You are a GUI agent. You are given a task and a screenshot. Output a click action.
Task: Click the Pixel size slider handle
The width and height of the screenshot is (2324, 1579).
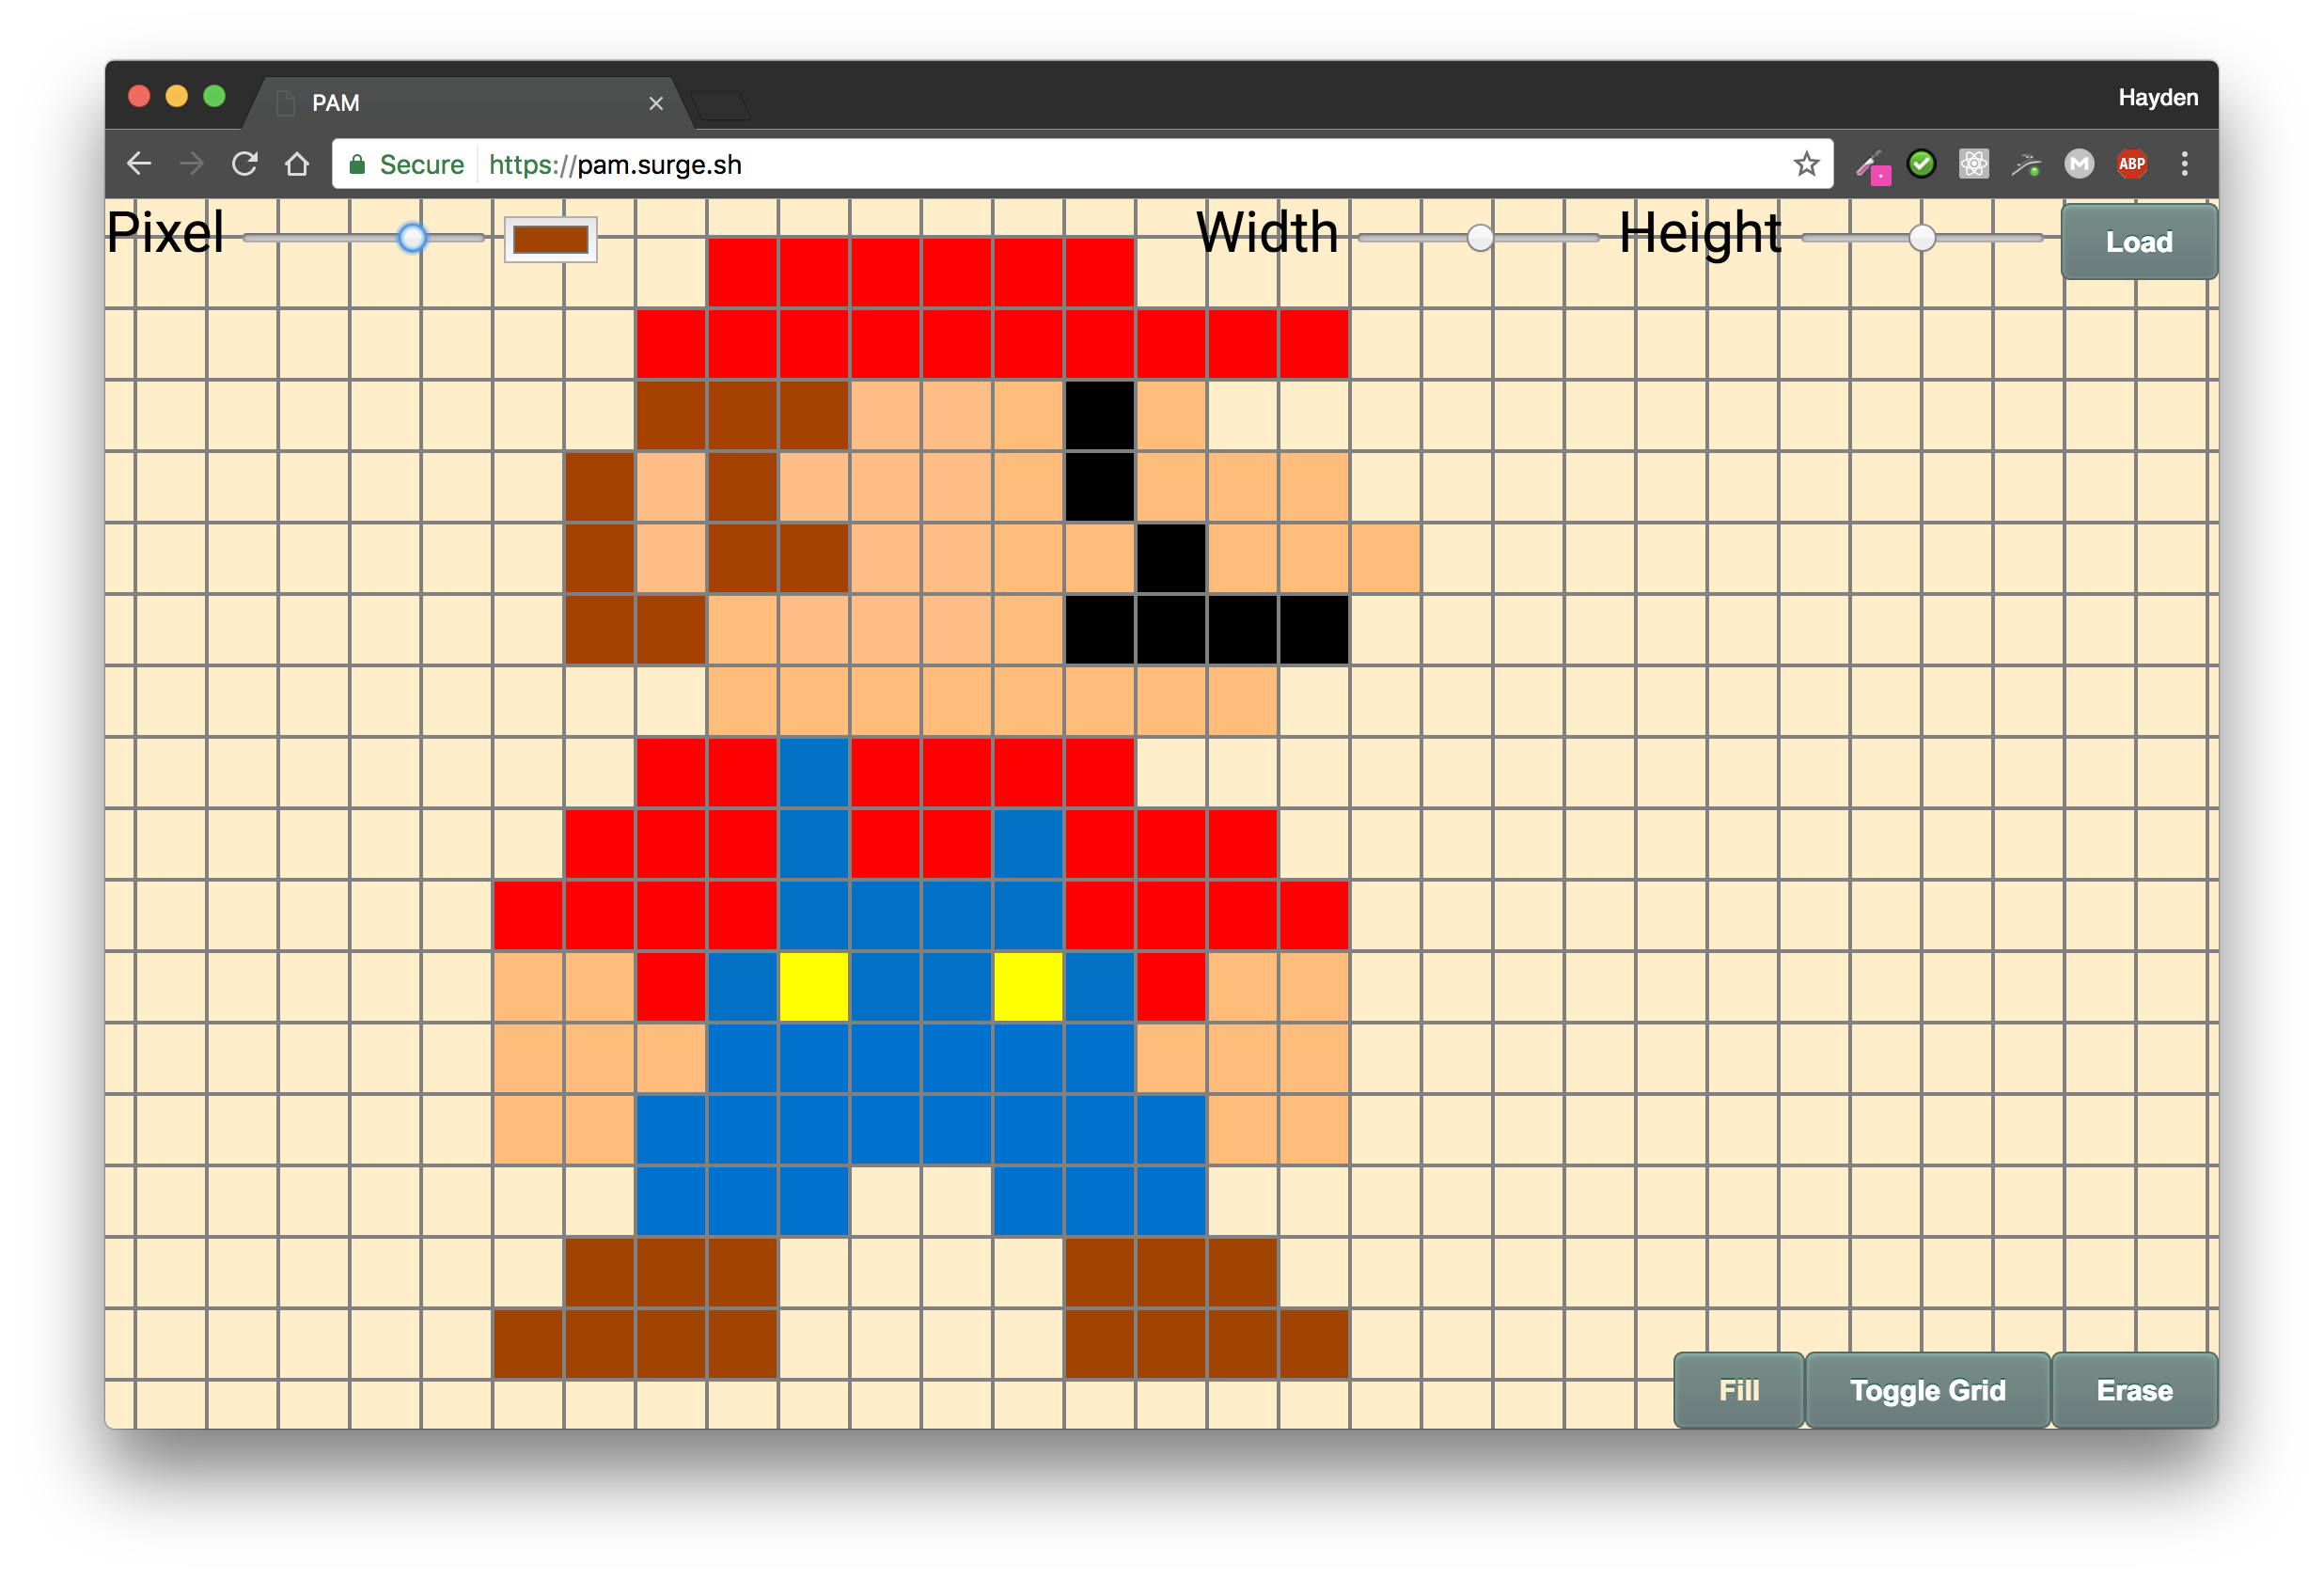pos(412,238)
